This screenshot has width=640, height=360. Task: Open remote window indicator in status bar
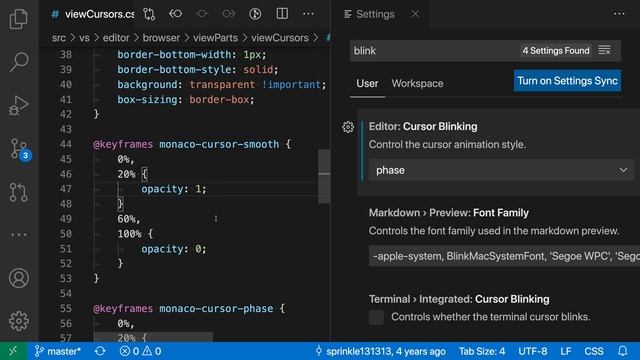(13, 351)
